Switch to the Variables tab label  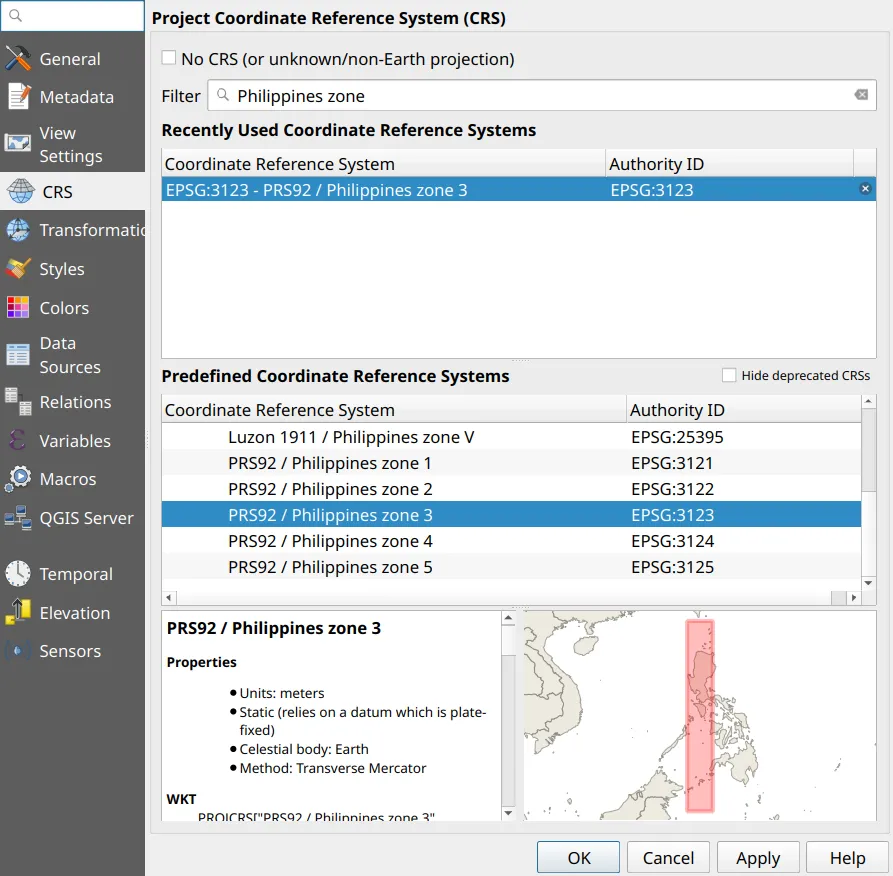(x=75, y=440)
